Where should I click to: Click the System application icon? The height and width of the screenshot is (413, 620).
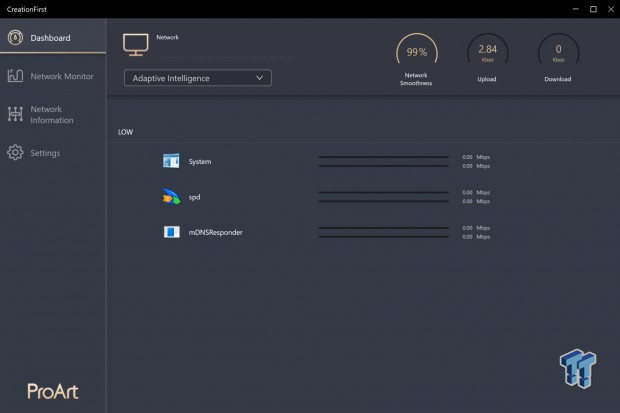171,161
